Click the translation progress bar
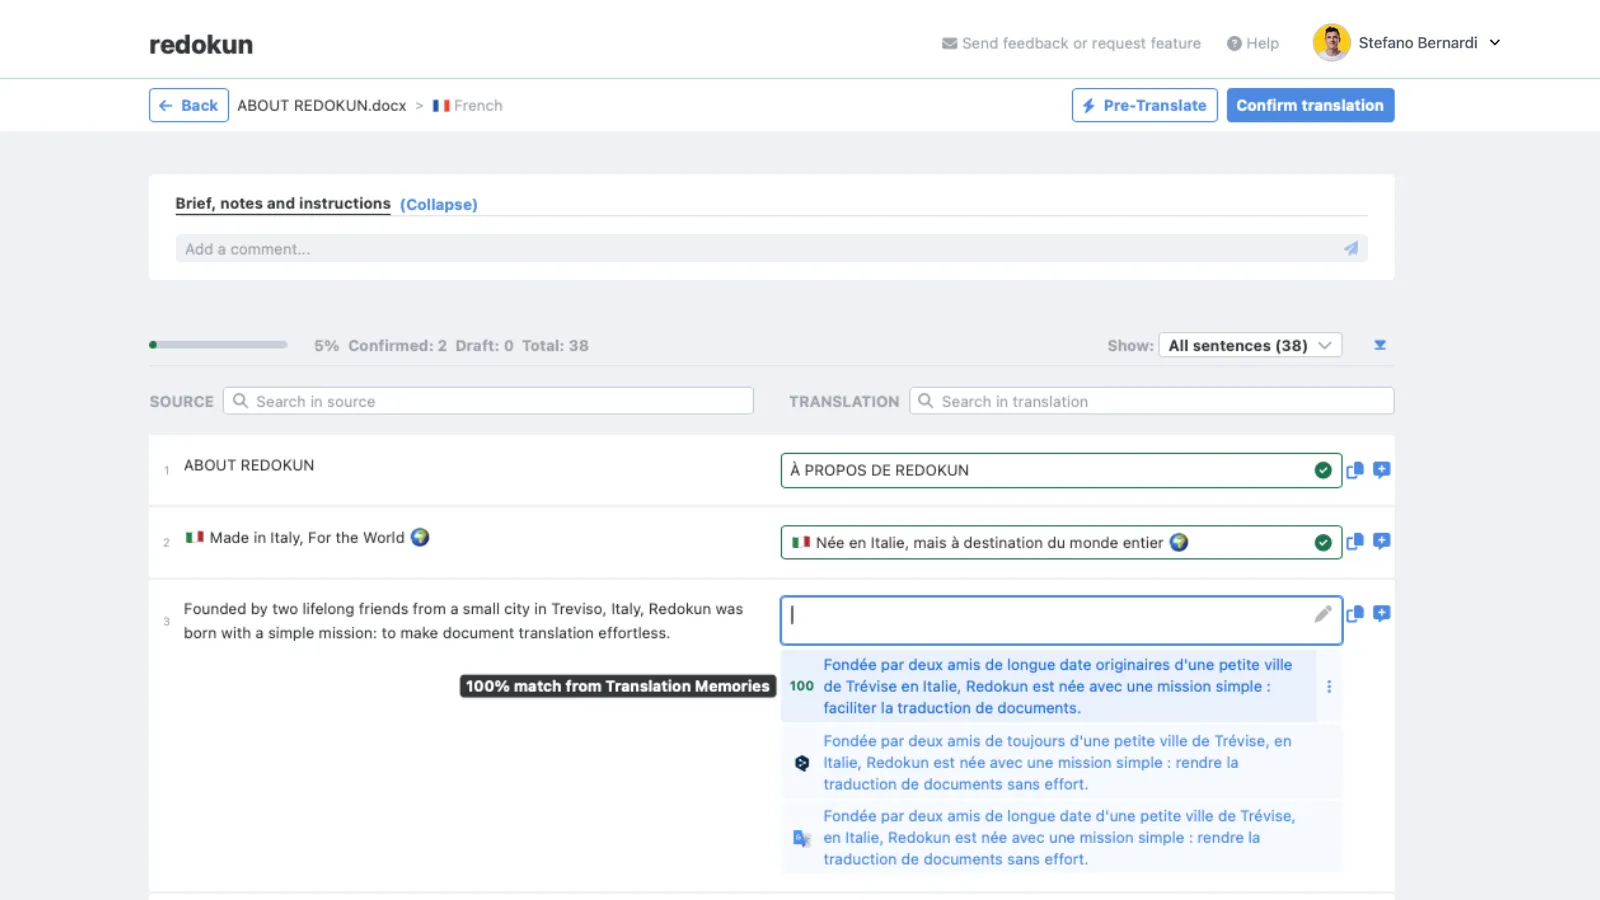 pos(219,345)
